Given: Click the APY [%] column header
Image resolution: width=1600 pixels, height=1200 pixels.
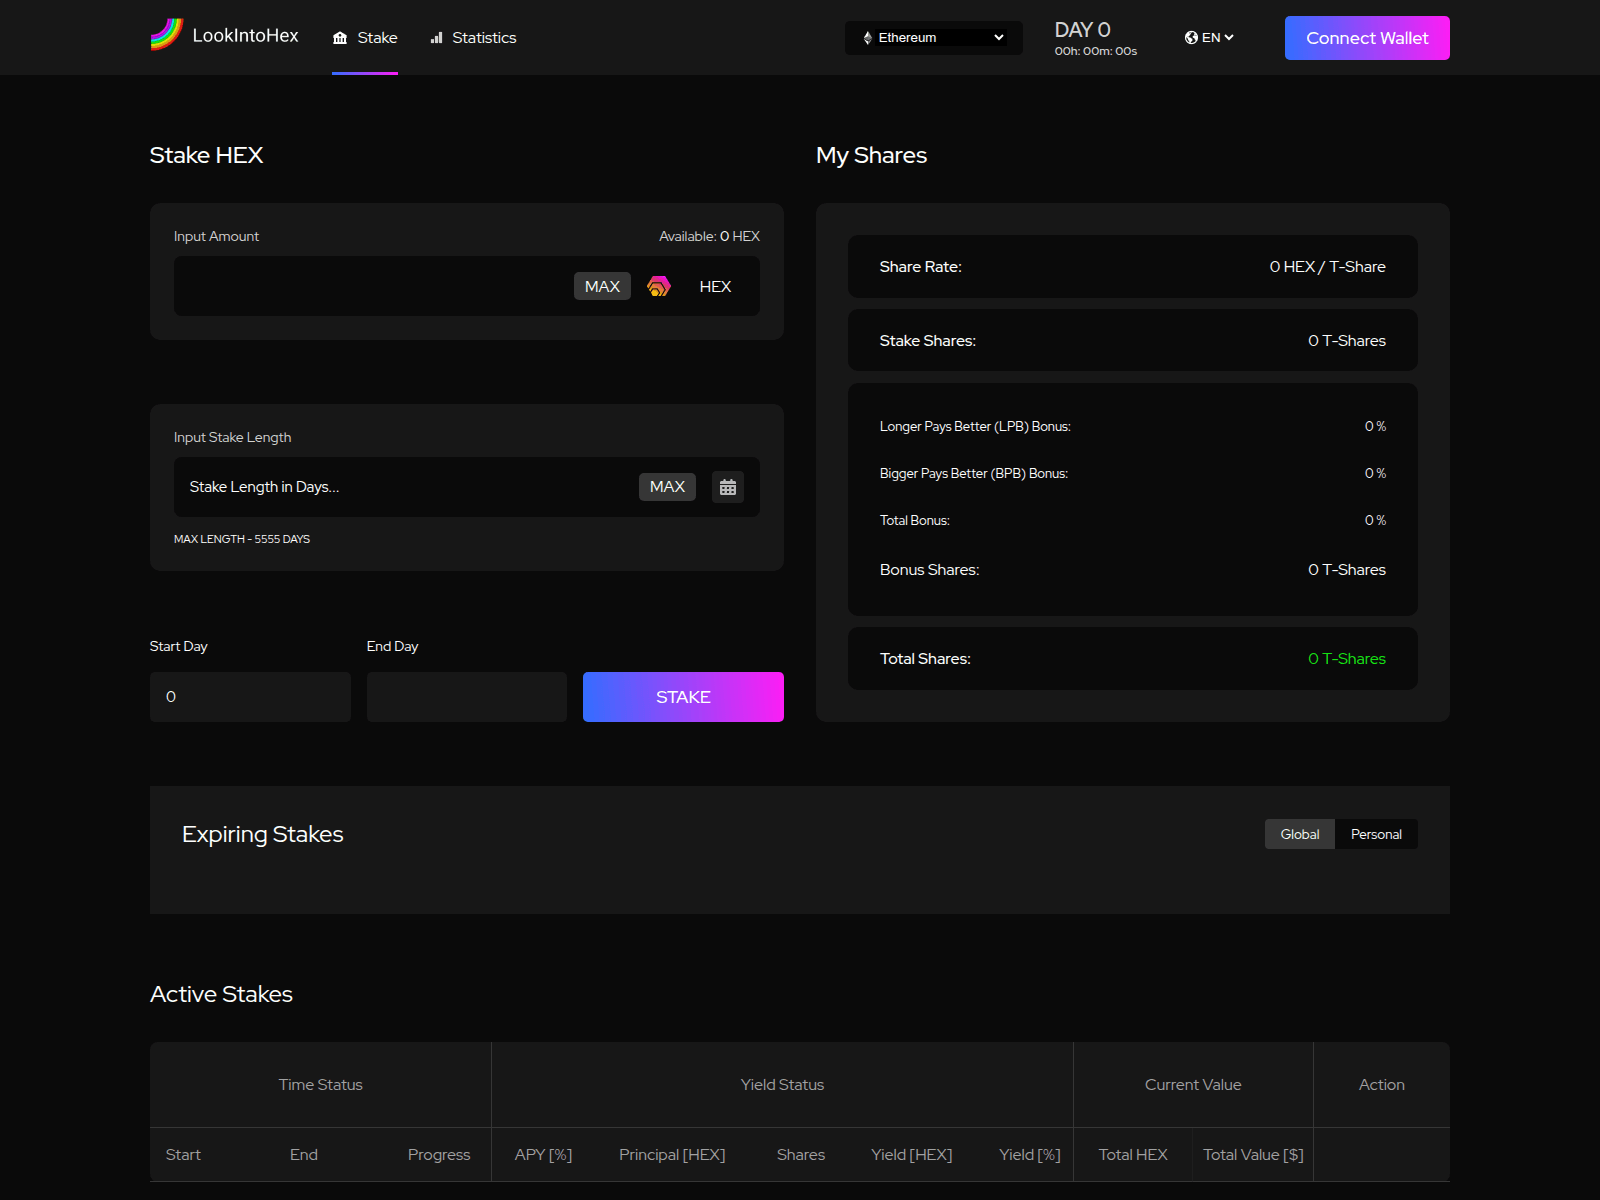Looking at the screenshot, I should click(543, 1155).
